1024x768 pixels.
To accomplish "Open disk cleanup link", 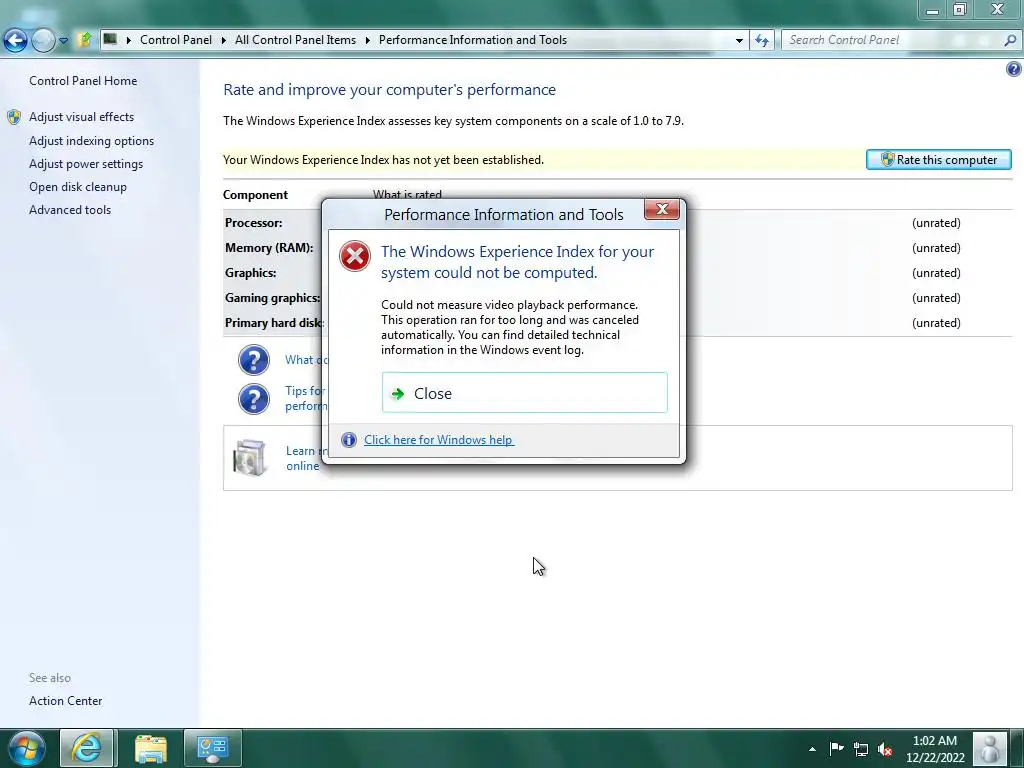I will [78, 187].
